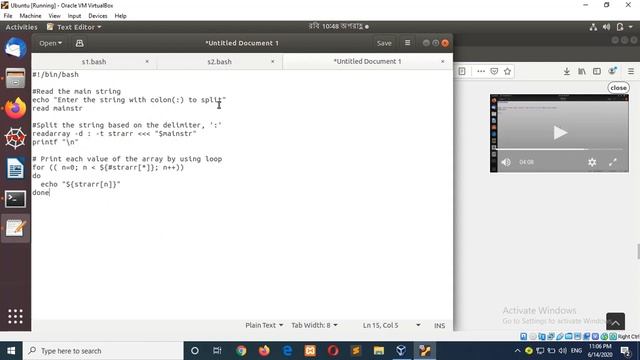Open video player settings gear
Image resolution: width=640 pixels, height=360 pixels.
[592, 162]
